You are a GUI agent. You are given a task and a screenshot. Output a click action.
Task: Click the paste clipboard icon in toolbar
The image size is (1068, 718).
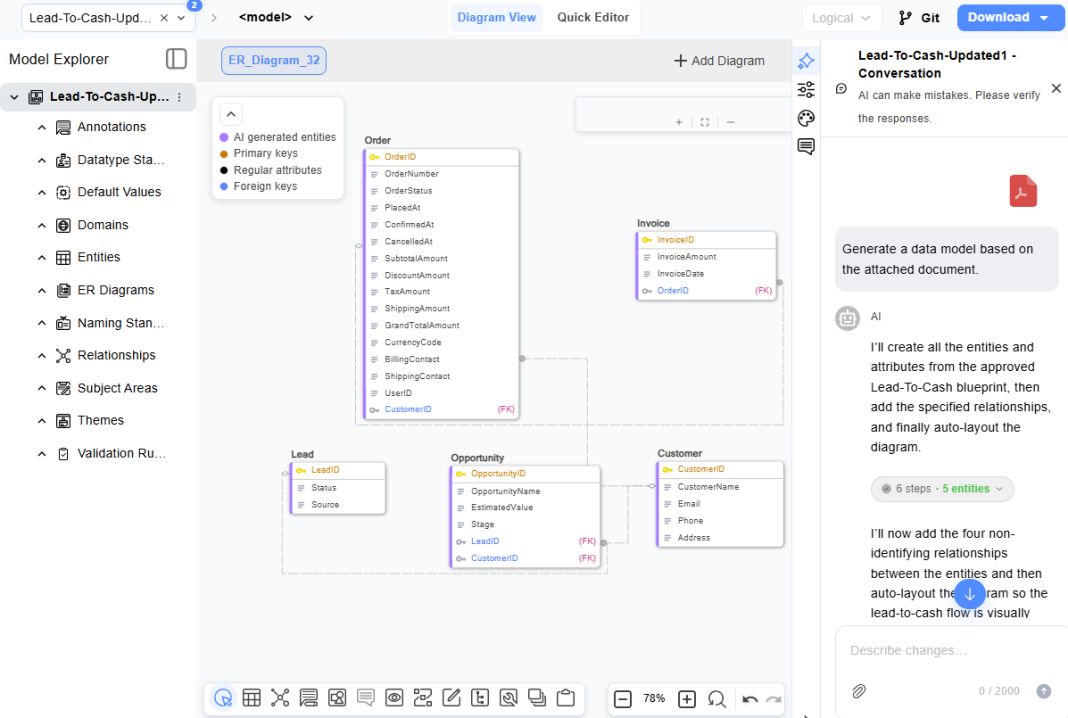point(566,698)
